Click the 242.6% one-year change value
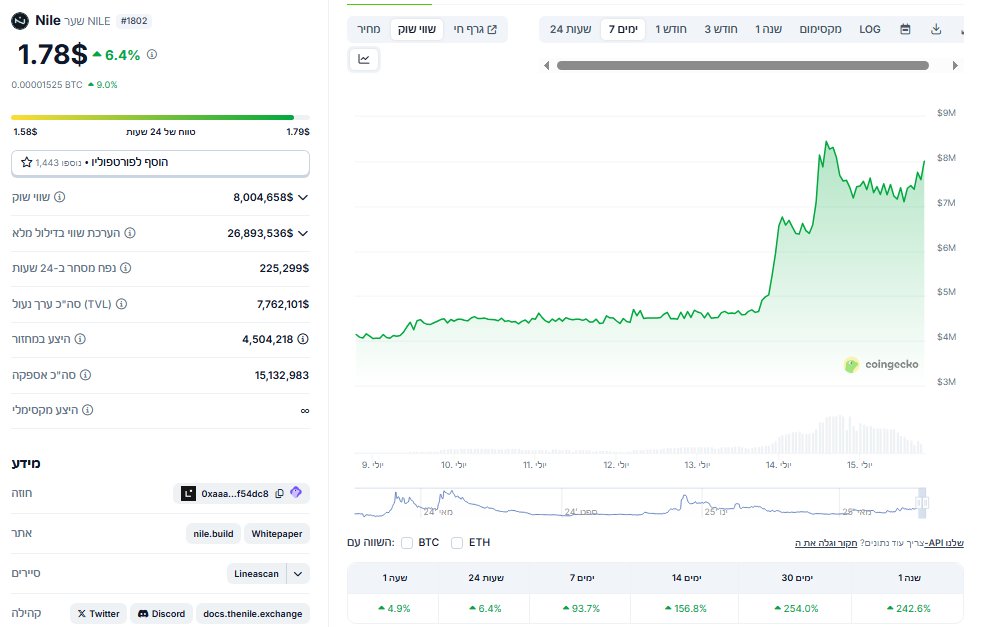This screenshot has height=627, width=997. click(909, 609)
